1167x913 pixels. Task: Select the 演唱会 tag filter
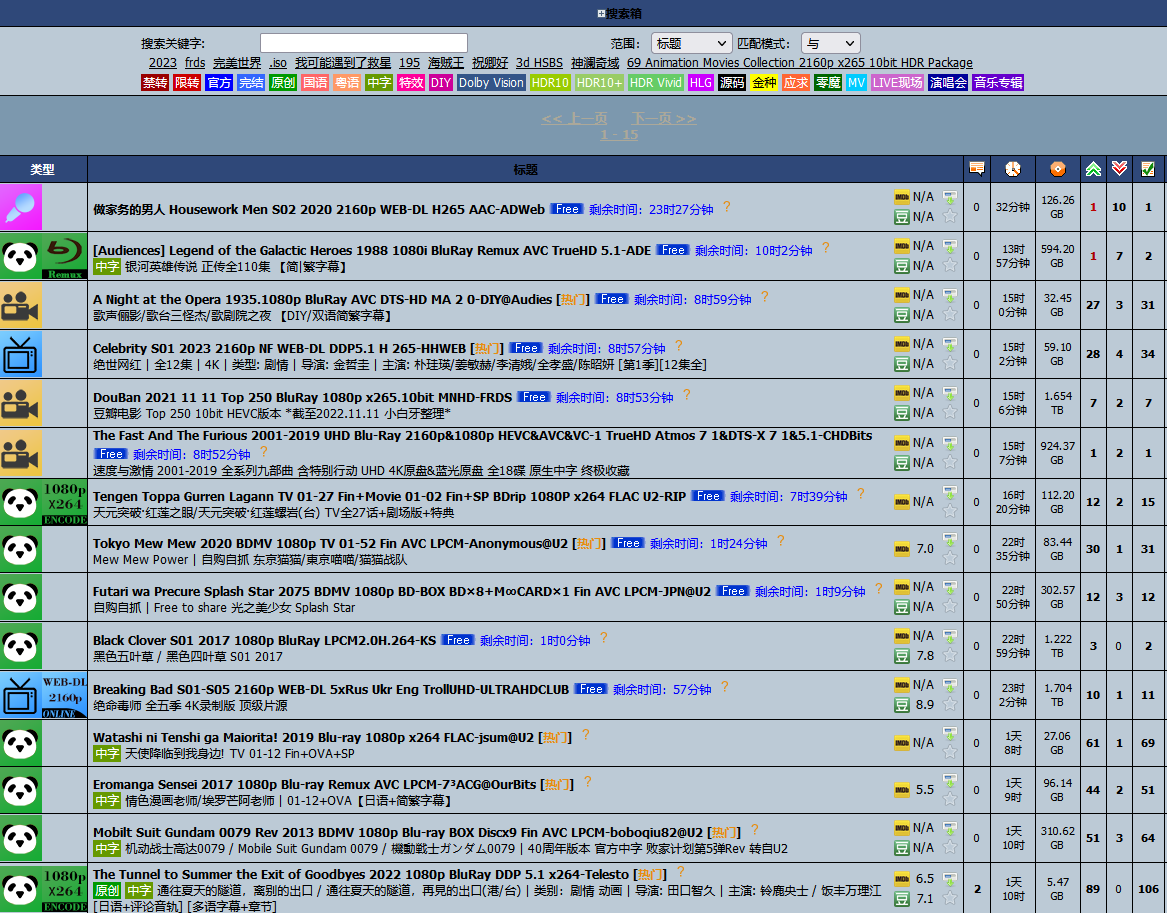[947, 83]
